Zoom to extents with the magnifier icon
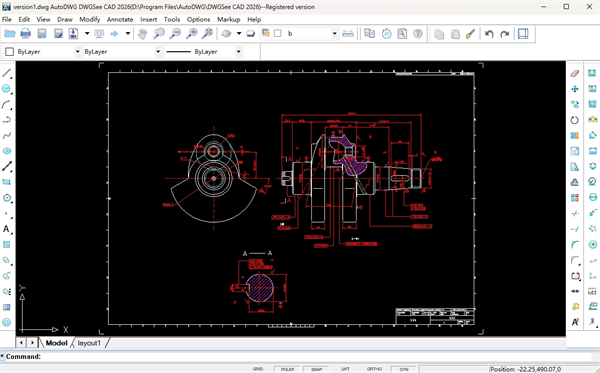Image resolution: width=600 pixels, height=373 pixels. [207, 34]
